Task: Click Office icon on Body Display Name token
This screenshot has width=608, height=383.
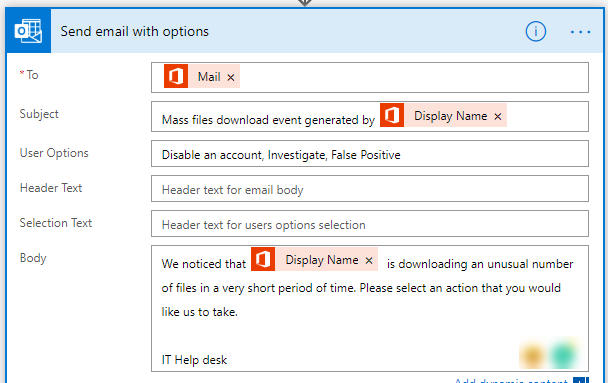Action: [263, 259]
